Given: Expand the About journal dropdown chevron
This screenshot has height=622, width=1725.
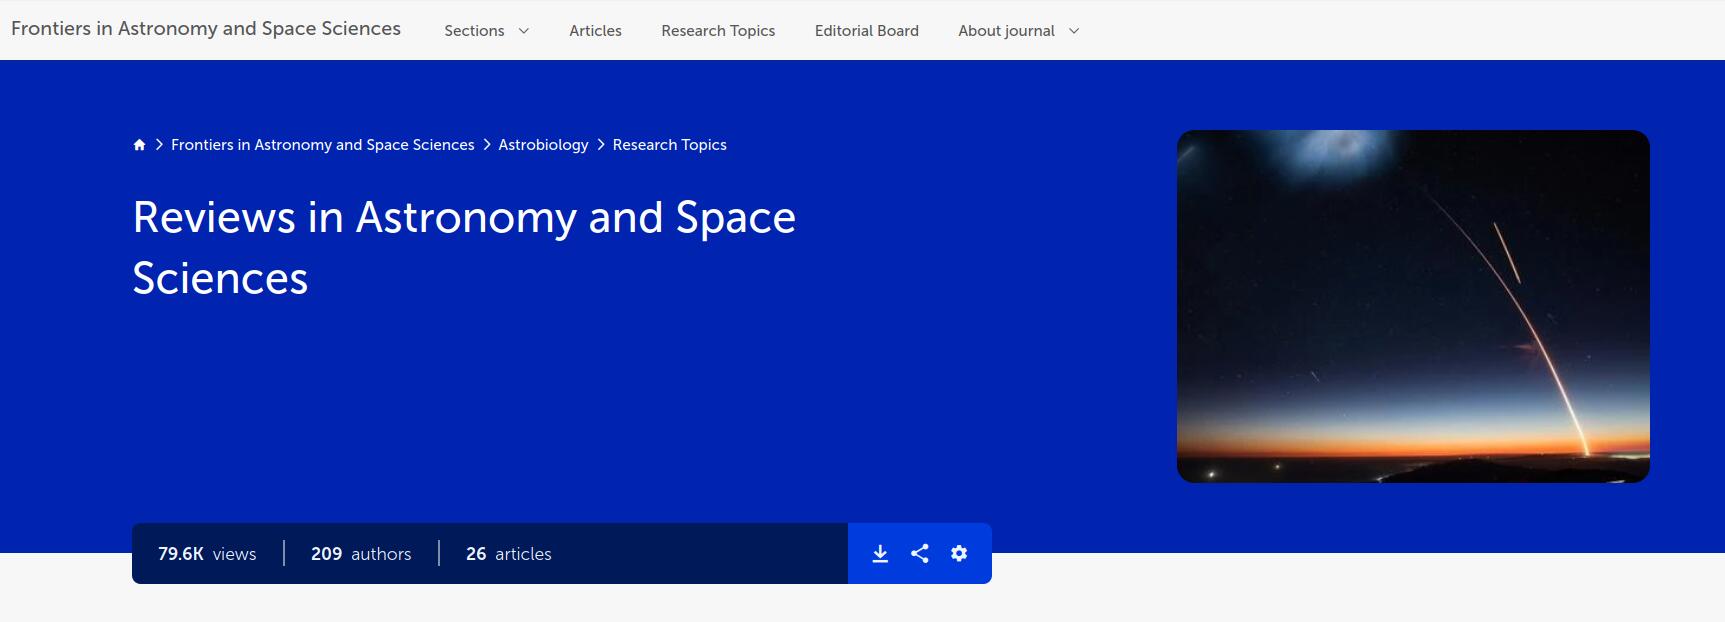Looking at the screenshot, I should click(1074, 31).
